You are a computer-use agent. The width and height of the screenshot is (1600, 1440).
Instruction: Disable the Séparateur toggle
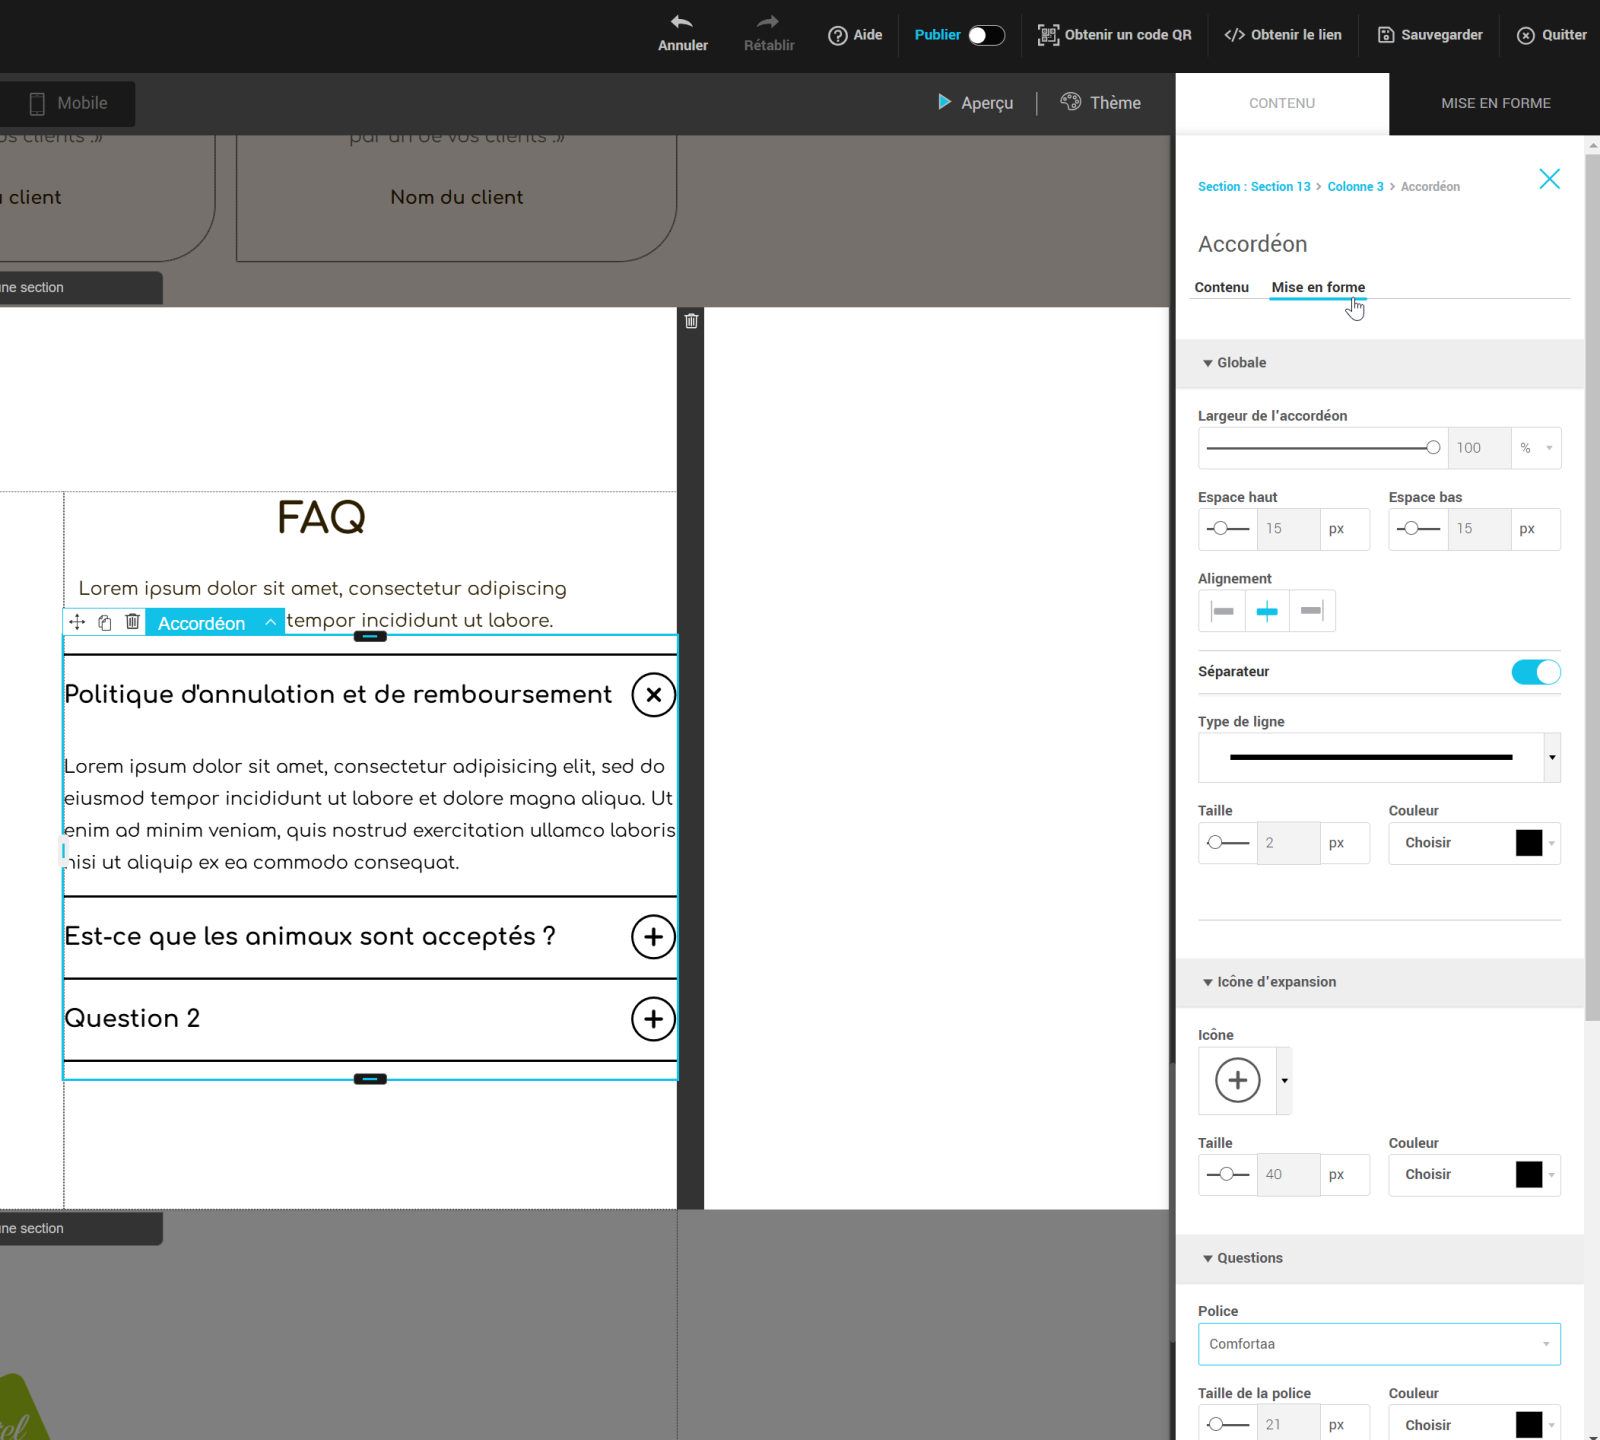point(1535,672)
